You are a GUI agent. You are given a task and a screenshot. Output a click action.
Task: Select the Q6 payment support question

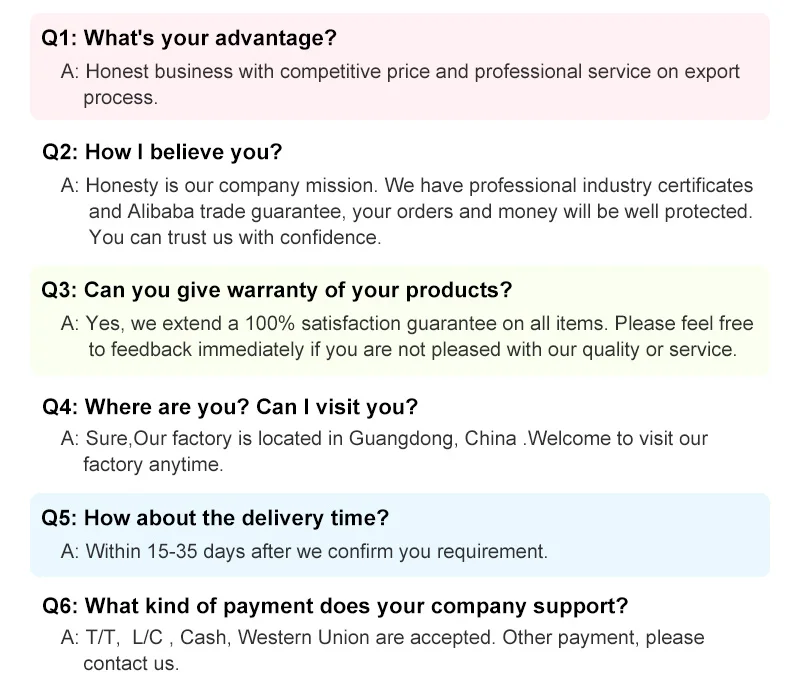[335, 606]
